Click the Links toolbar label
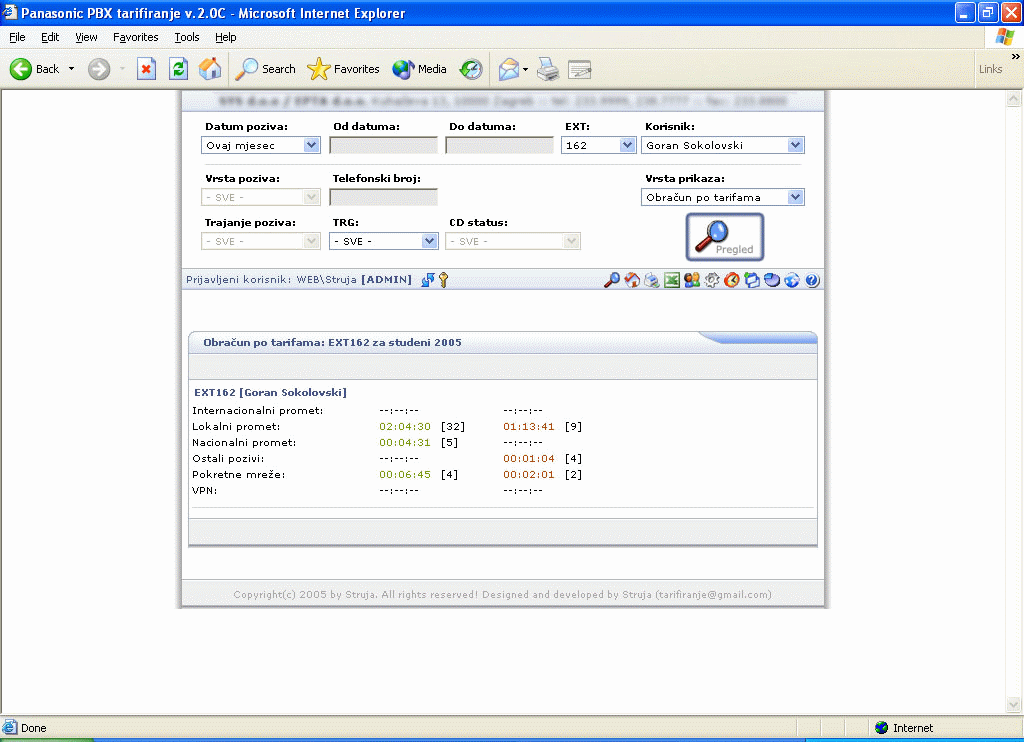 coord(990,69)
